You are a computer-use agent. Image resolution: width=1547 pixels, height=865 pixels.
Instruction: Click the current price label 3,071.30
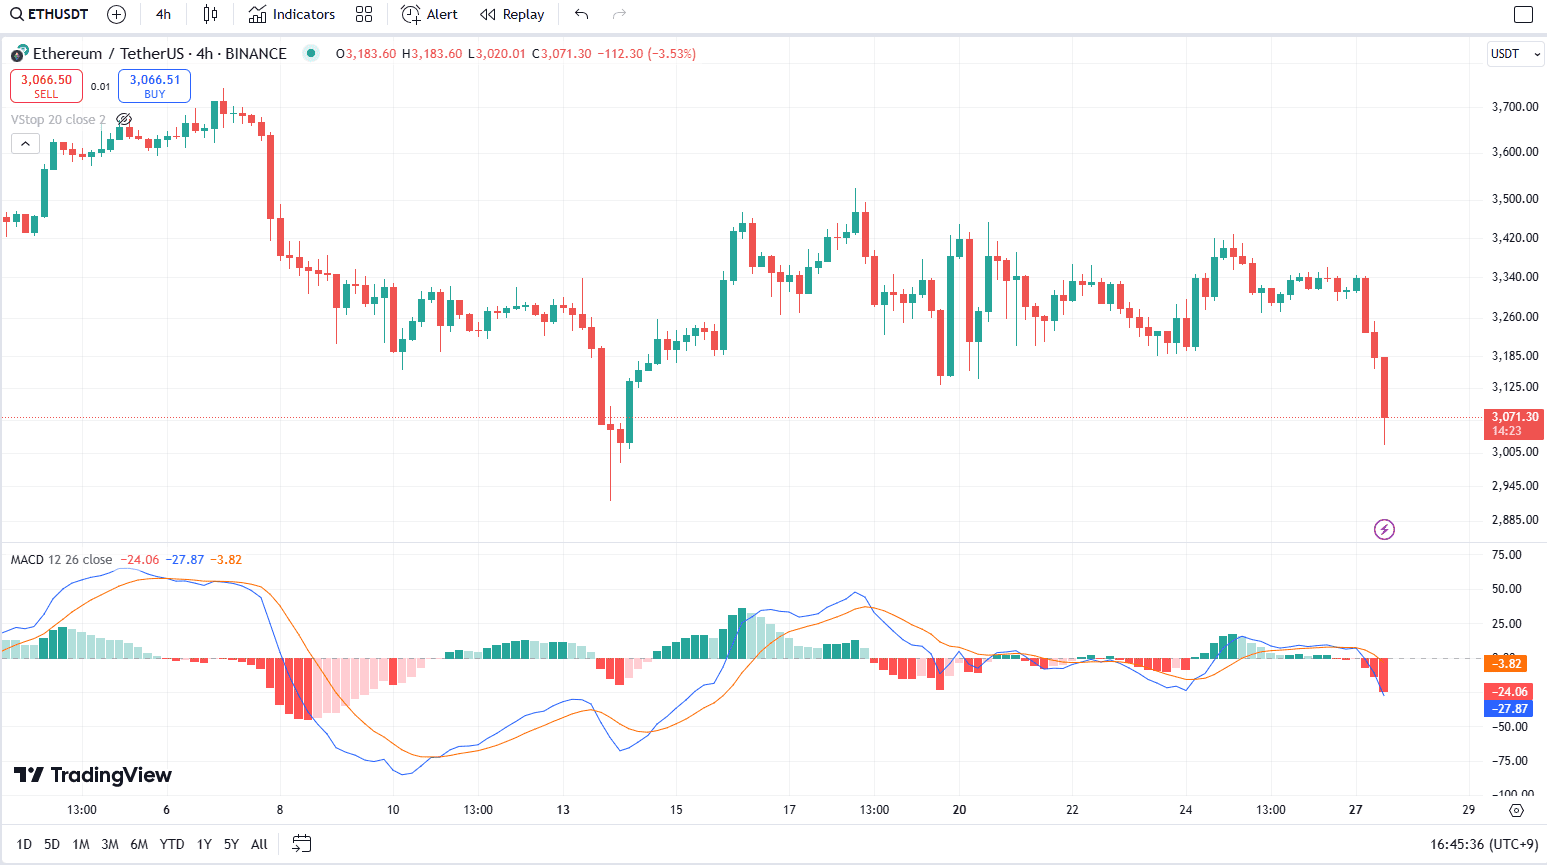(x=1514, y=424)
